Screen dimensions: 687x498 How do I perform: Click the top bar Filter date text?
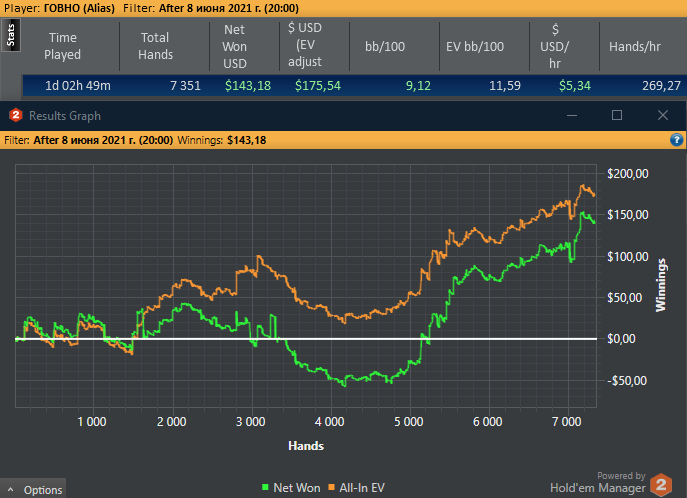tap(228, 8)
